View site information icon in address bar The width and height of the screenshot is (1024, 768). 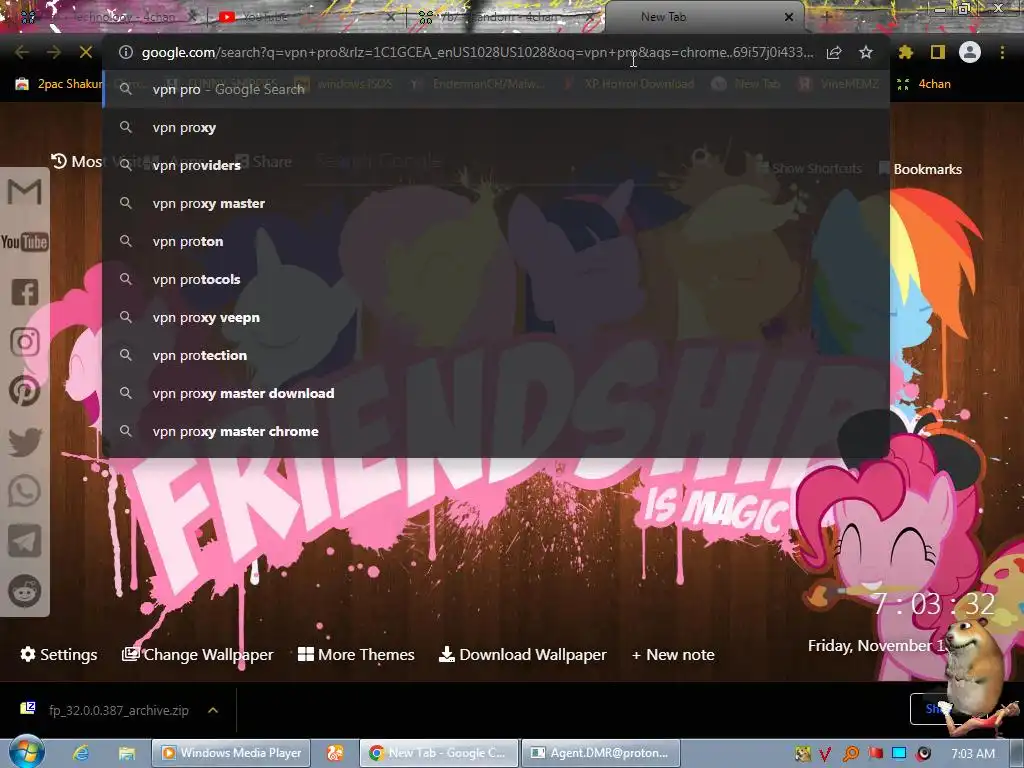[126, 52]
